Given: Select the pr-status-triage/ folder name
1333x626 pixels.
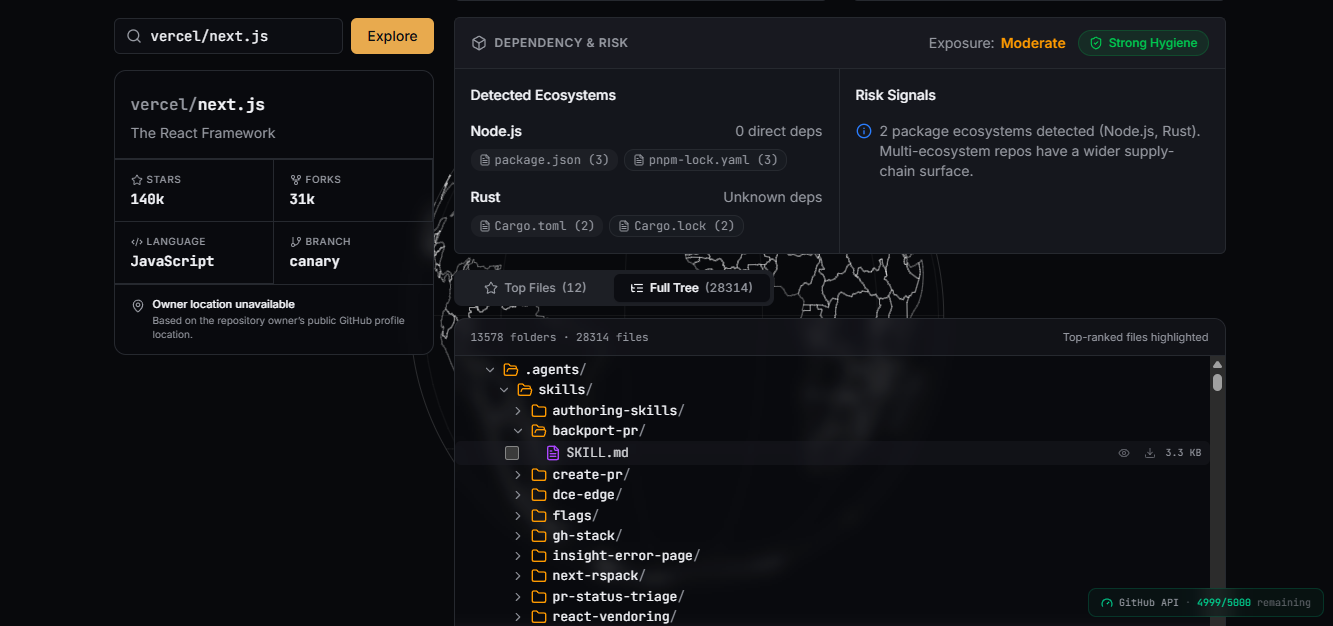Looking at the screenshot, I should 618,597.
